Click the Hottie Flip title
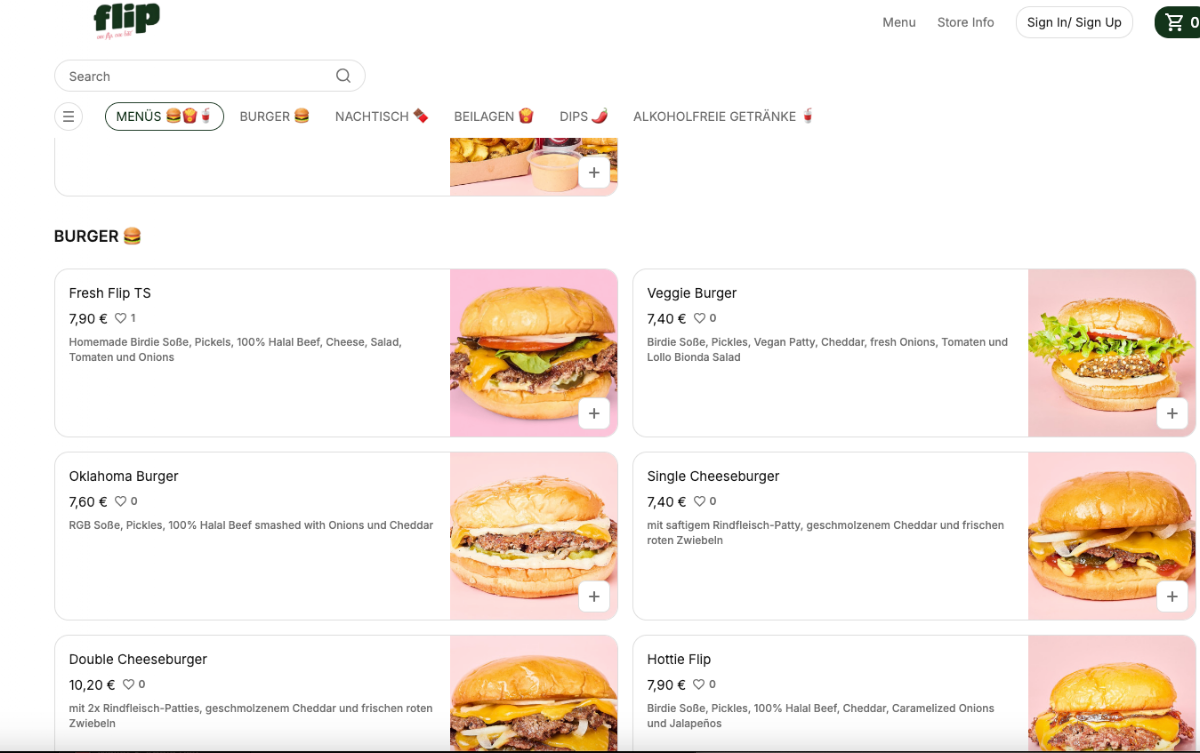 (679, 659)
